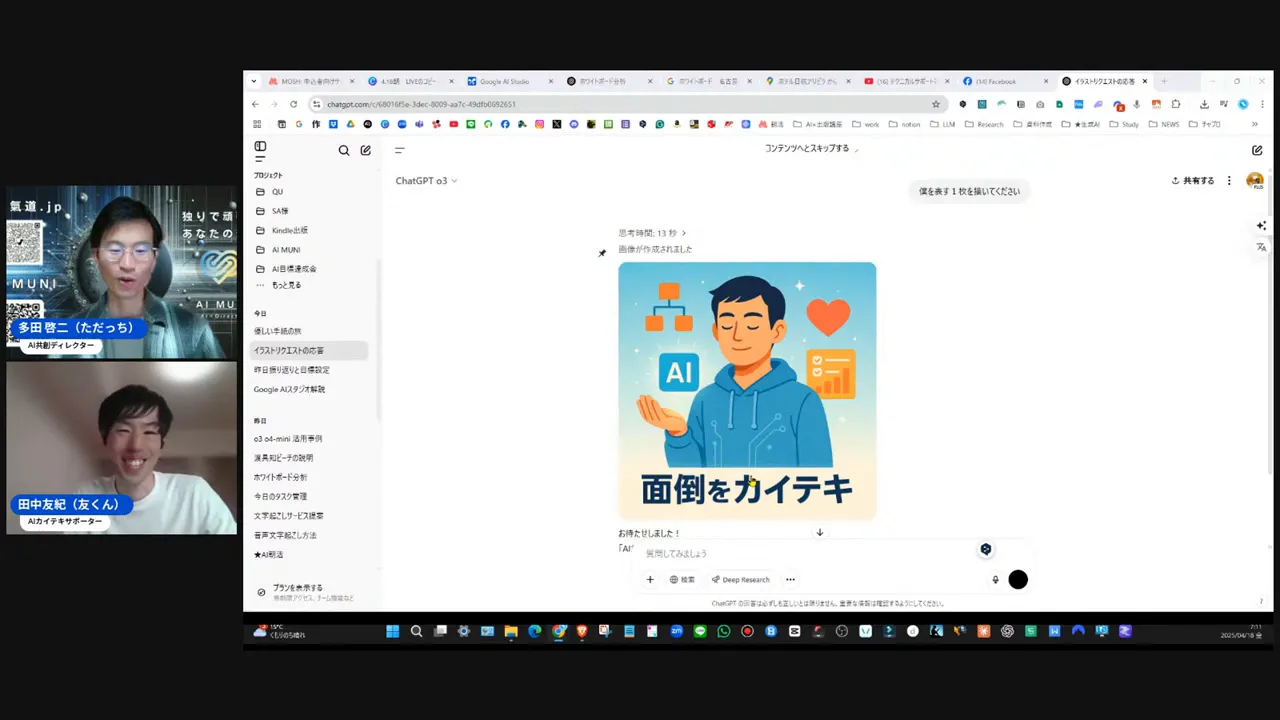This screenshot has width=1280, height=720.
Task: Toggle the 共有する share option
Action: [1193, 181]
